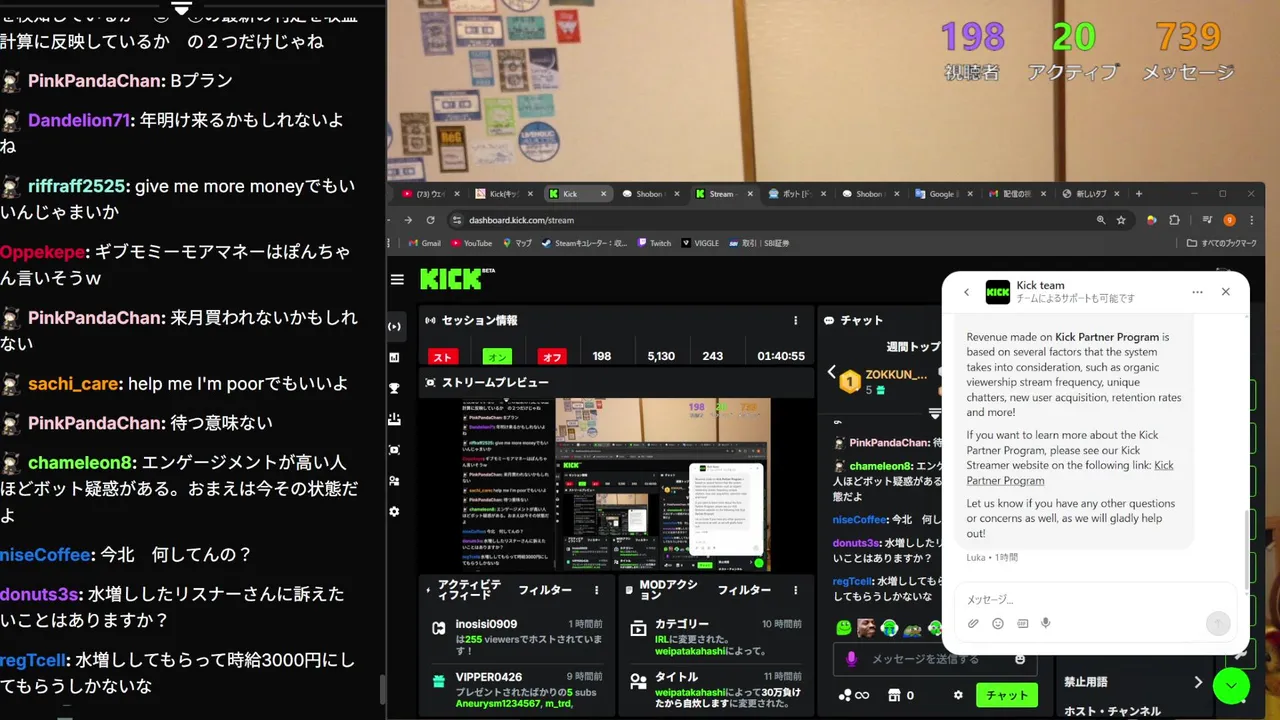The width and height of the screenshot is (1280, 720).
Task: Open the YouTube bookmark
Action: pos(471,243)
